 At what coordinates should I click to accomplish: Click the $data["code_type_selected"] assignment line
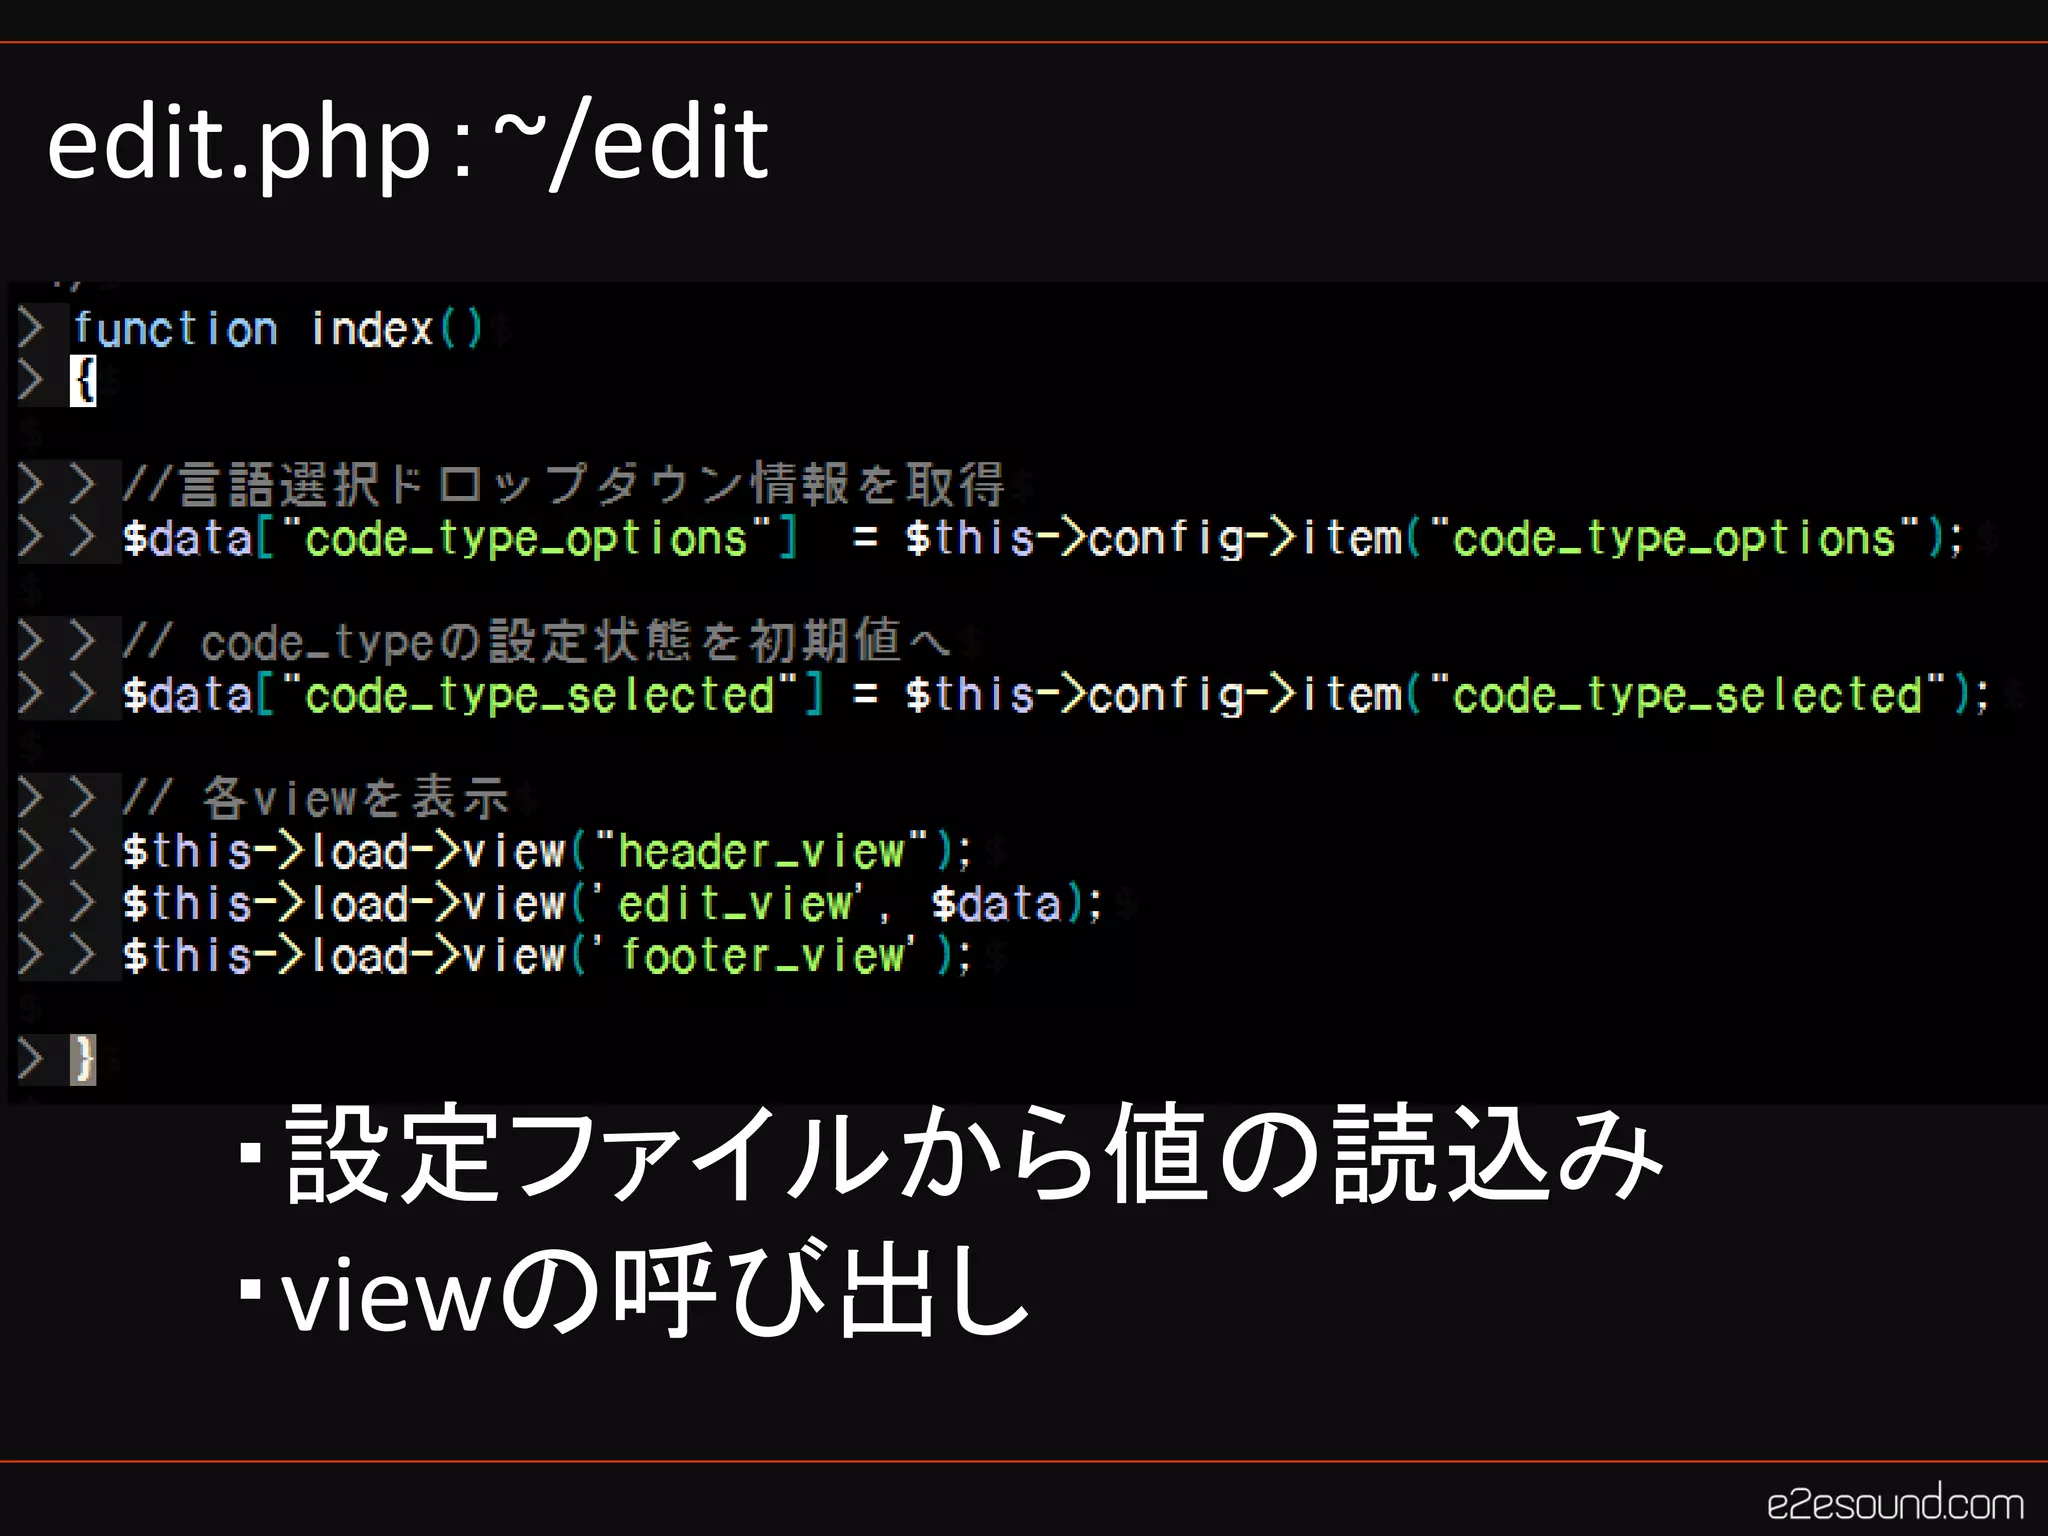(1055, 694)
